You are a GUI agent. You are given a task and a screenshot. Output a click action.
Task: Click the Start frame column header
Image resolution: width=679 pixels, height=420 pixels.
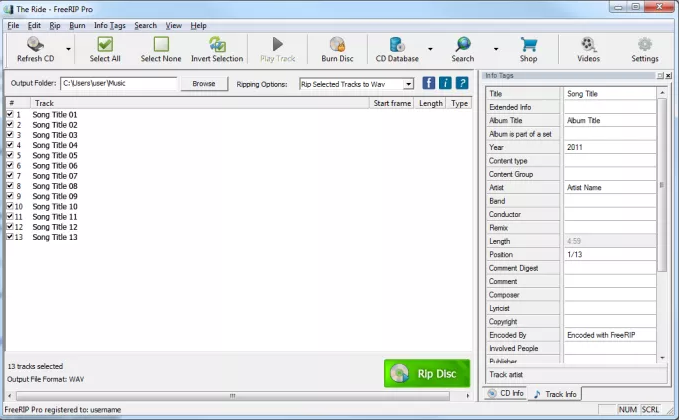[392, 103]
